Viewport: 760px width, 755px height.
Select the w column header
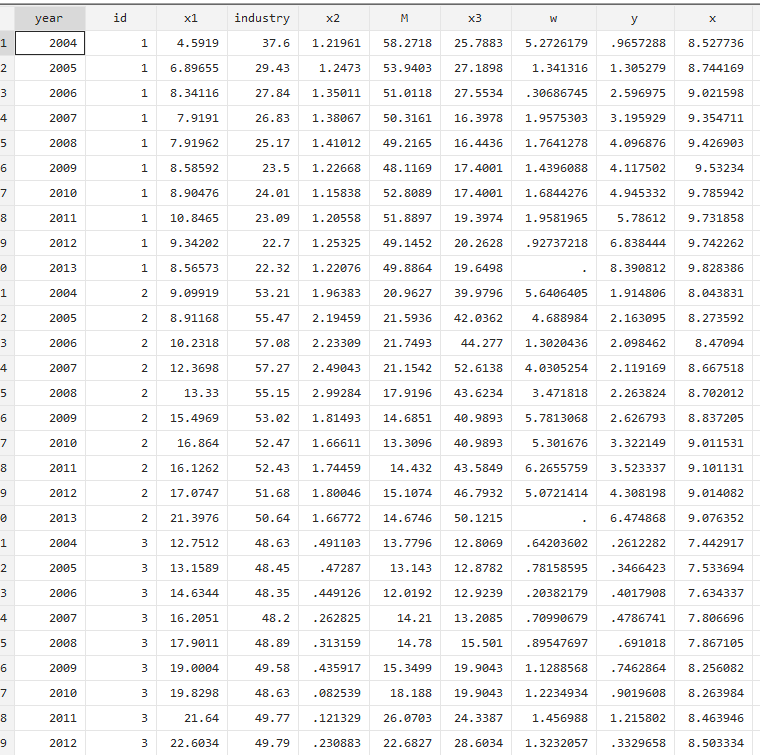point(553,18)
